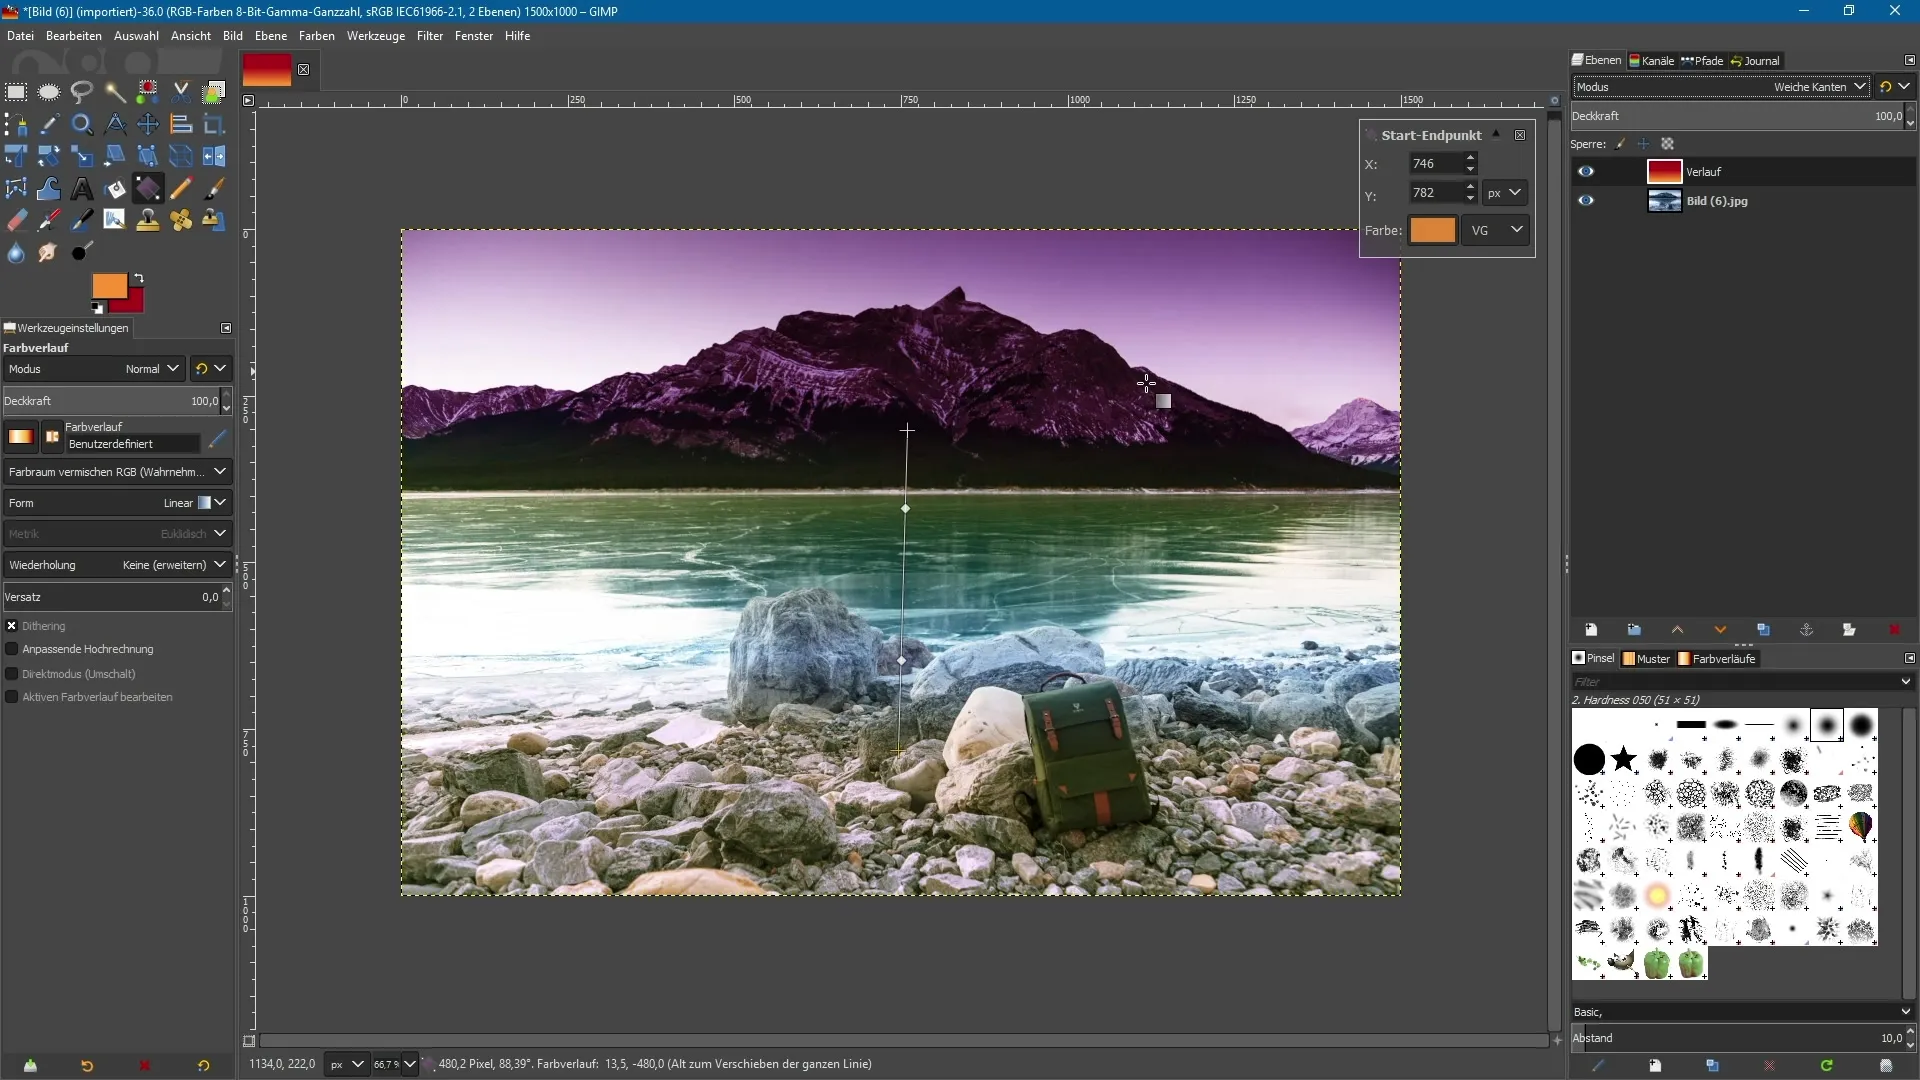Toggle lock alpha channel next to Sperre
Image resolution: width=1920 pixels, height=1080 pixels.
(x=1667, y=144)
